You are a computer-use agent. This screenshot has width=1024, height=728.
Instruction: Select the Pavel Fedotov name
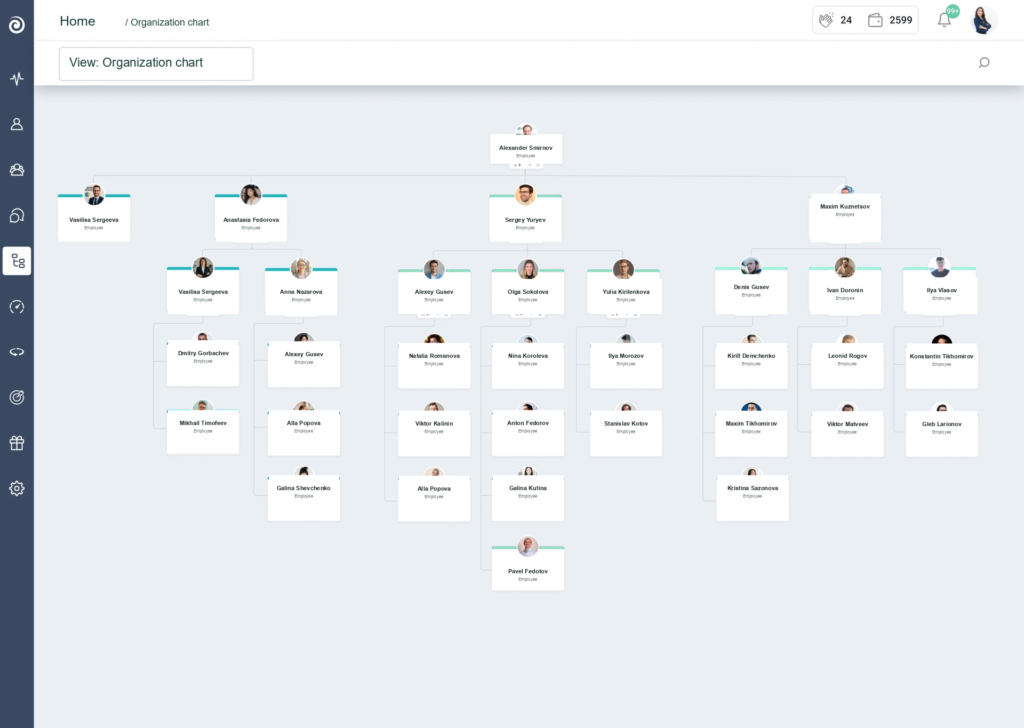point(528,571)
